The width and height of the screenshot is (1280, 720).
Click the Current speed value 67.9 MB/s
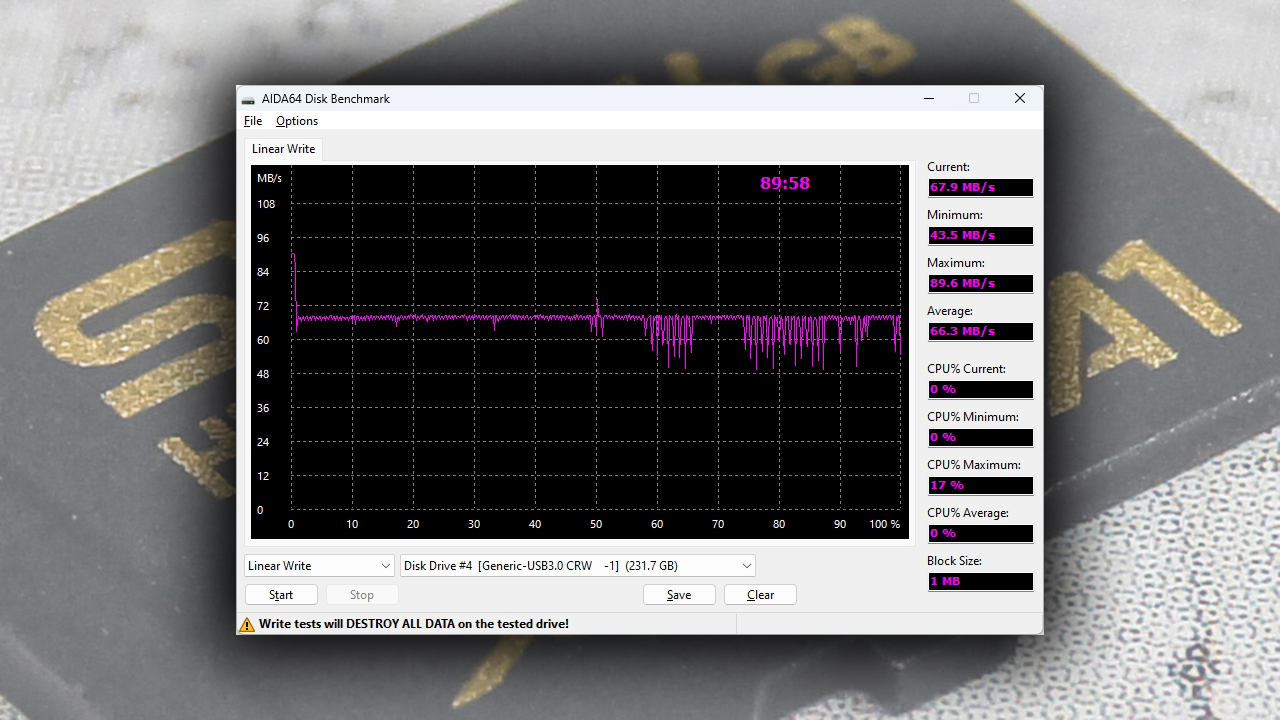tap(980, 187)
